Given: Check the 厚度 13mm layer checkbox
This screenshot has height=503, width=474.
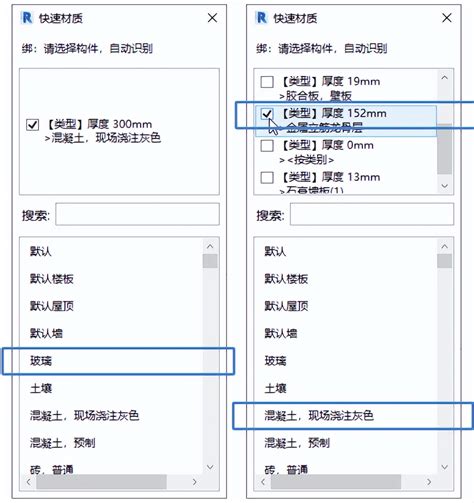Looking at the screenshot, I should tap(267, 178).
